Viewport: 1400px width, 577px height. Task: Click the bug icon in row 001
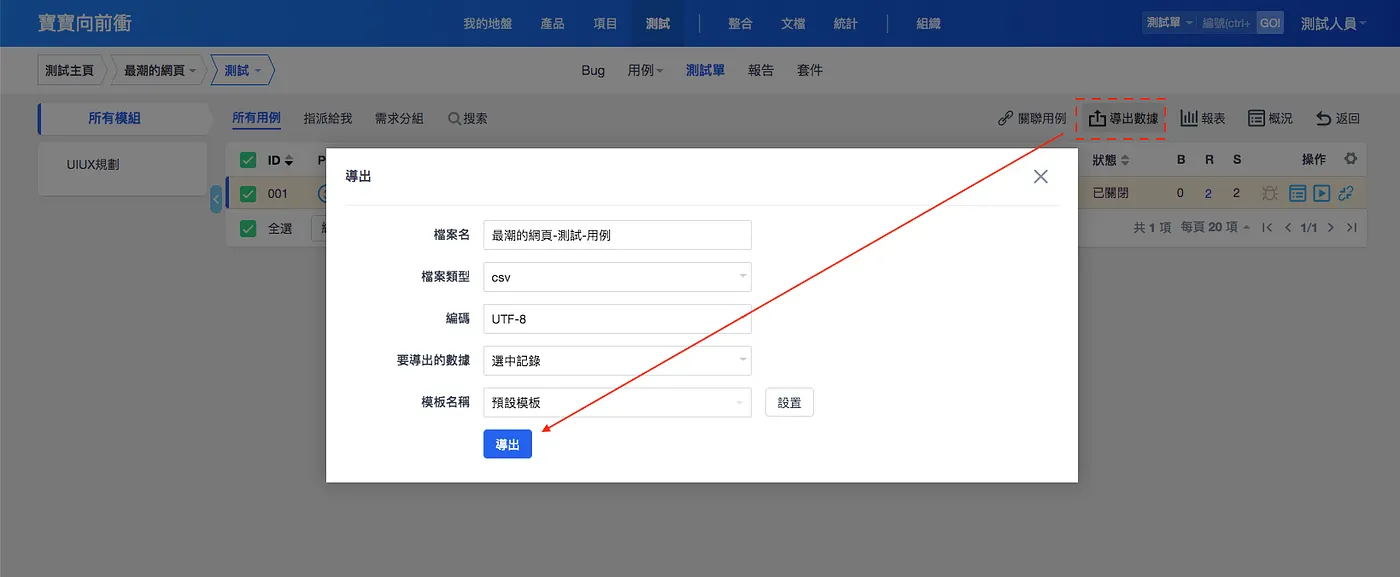pyautogui.click(x=1270, y=193)
